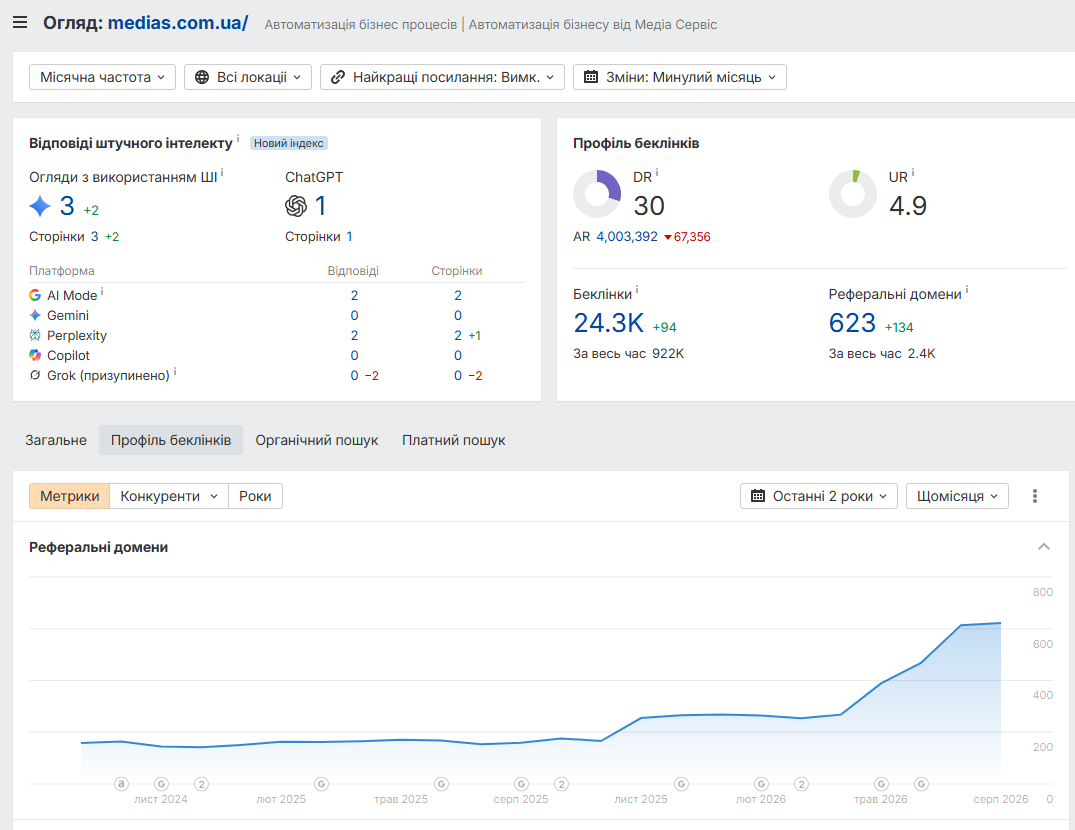Screen dimensions: 1075x830
Task: Open the Останні 2 роки date range dropdown
Action: tap(819, 496)
